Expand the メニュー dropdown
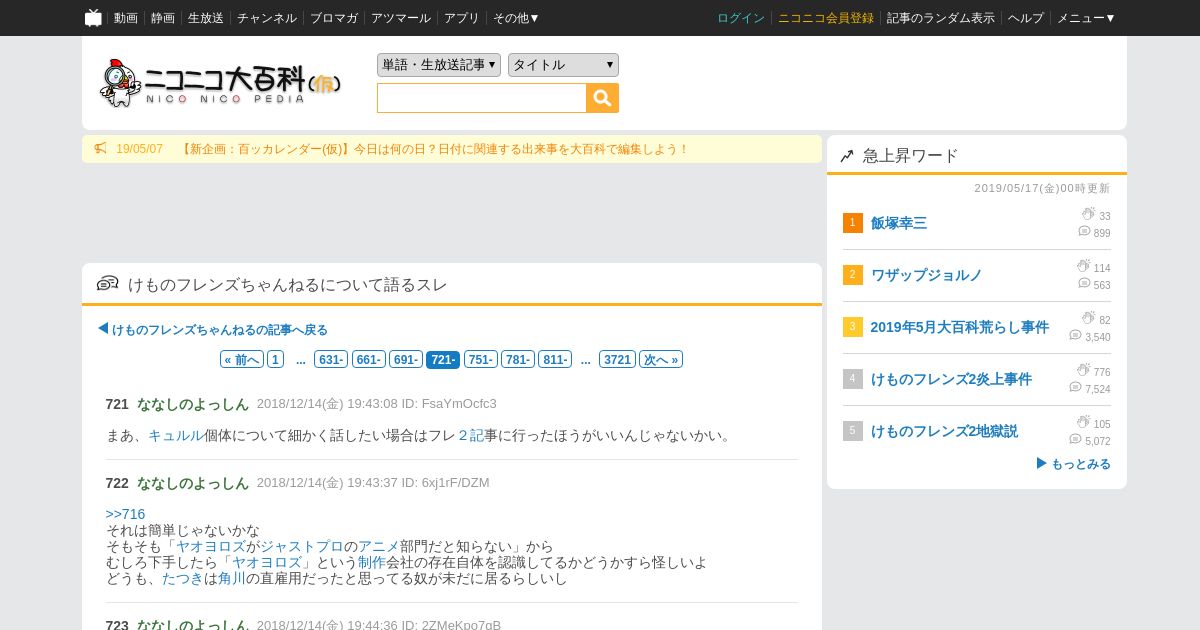The width and height of the screenshot is (1200, 630). [1086, 18]
